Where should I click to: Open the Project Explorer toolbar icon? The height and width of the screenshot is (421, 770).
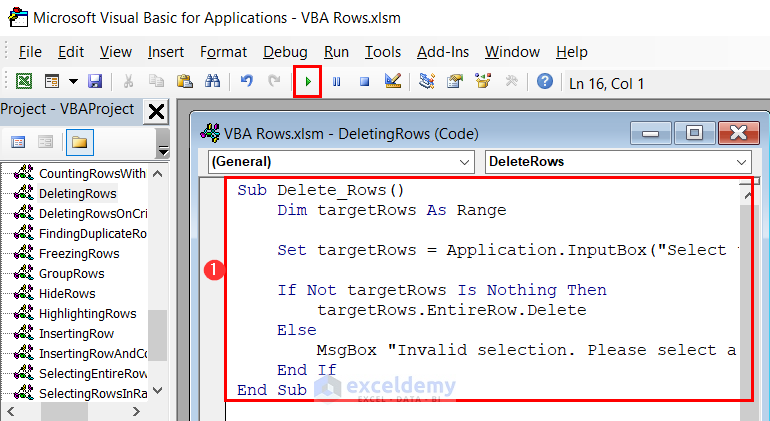[x=427, y=81]
